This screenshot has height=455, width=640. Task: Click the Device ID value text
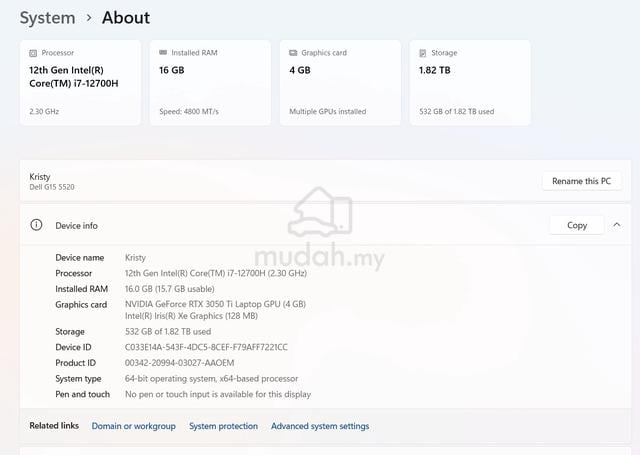point(206,347)
